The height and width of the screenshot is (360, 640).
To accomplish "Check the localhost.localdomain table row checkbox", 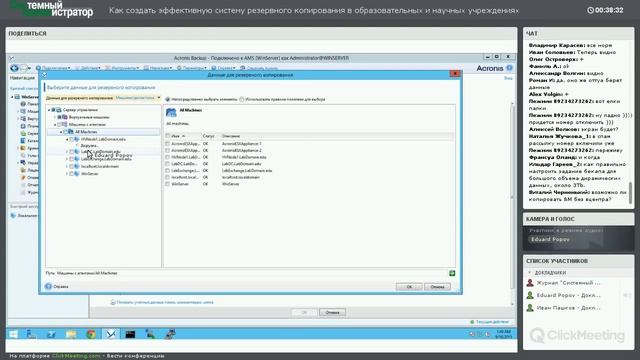I will coord(167,177).
